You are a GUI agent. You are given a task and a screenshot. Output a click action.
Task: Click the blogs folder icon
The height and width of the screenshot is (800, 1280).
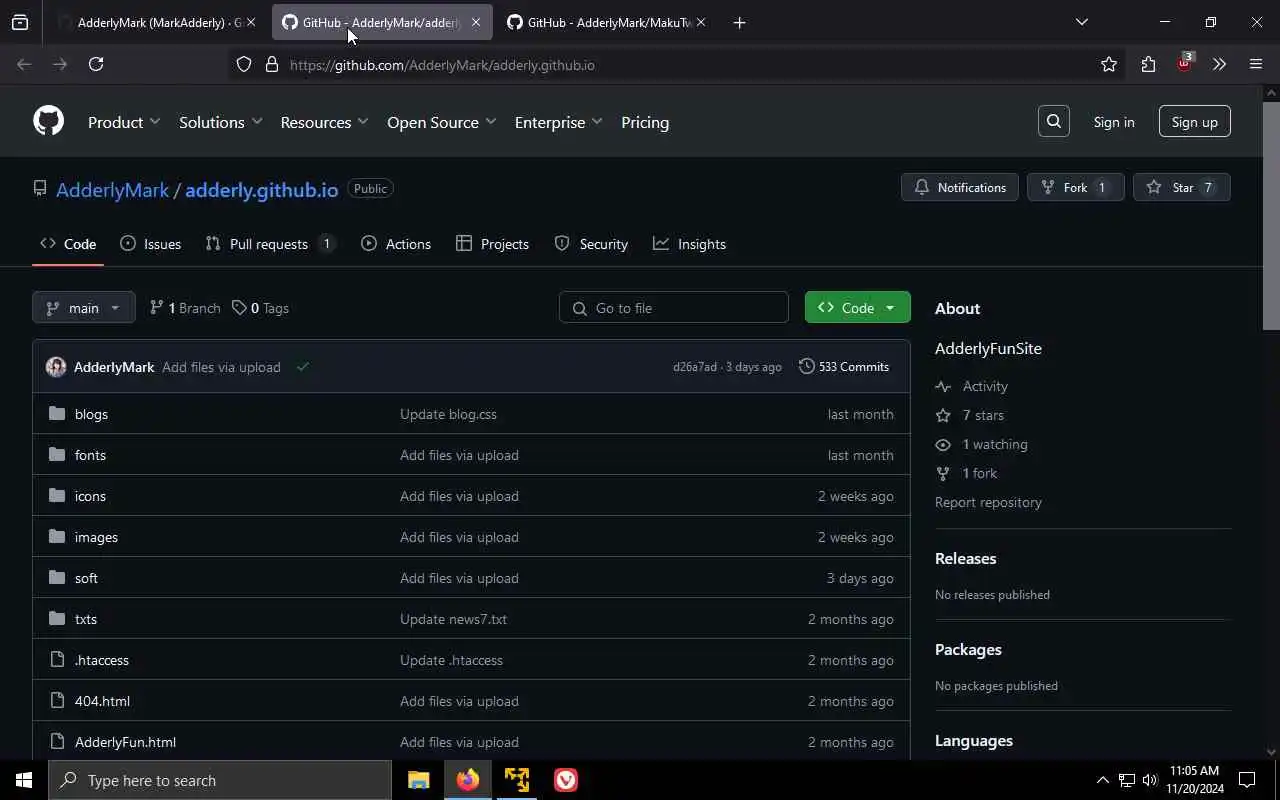[x=57, y=414]
